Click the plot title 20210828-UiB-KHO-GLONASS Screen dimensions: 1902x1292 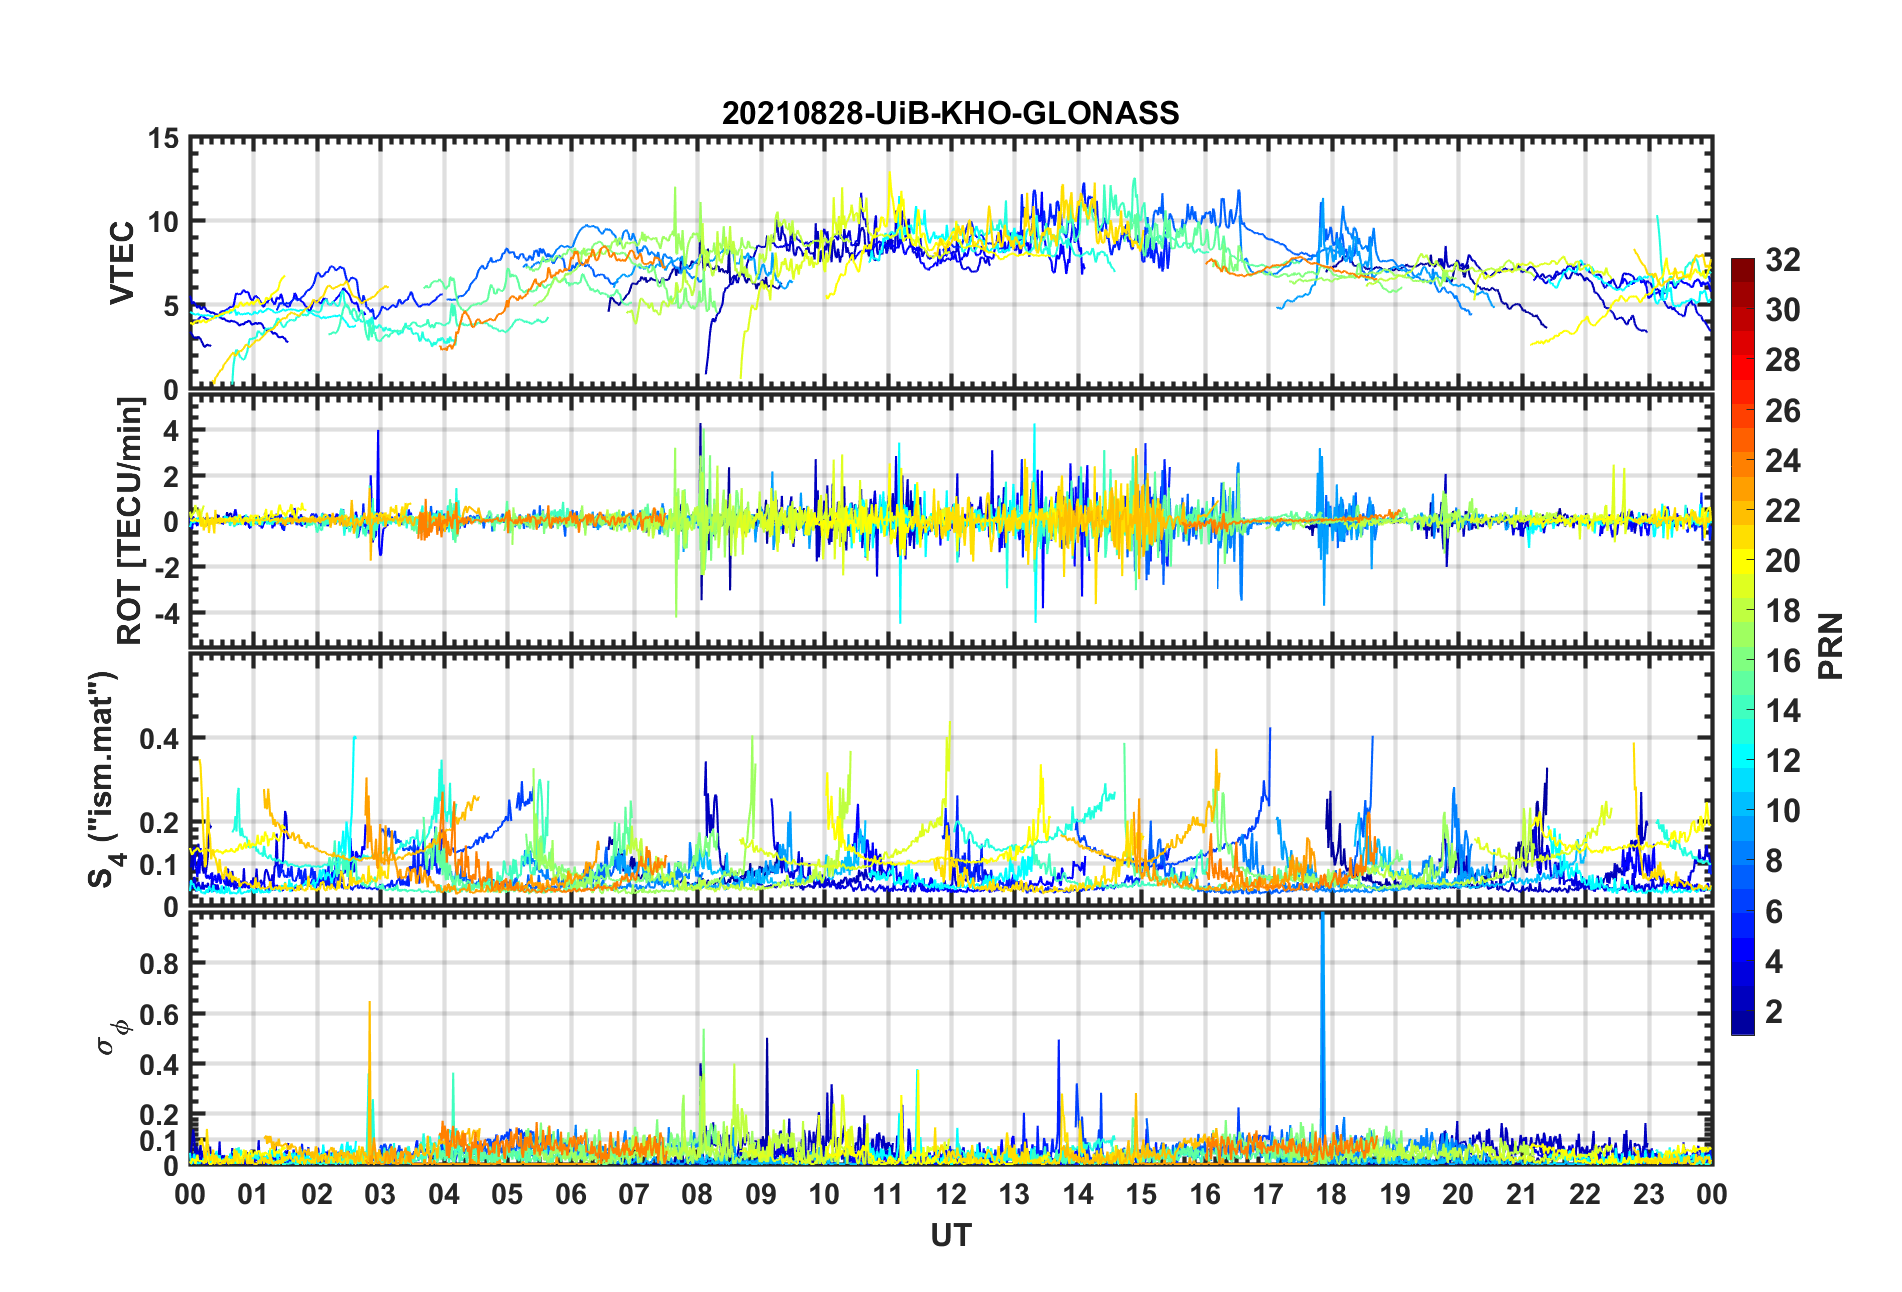950,113
